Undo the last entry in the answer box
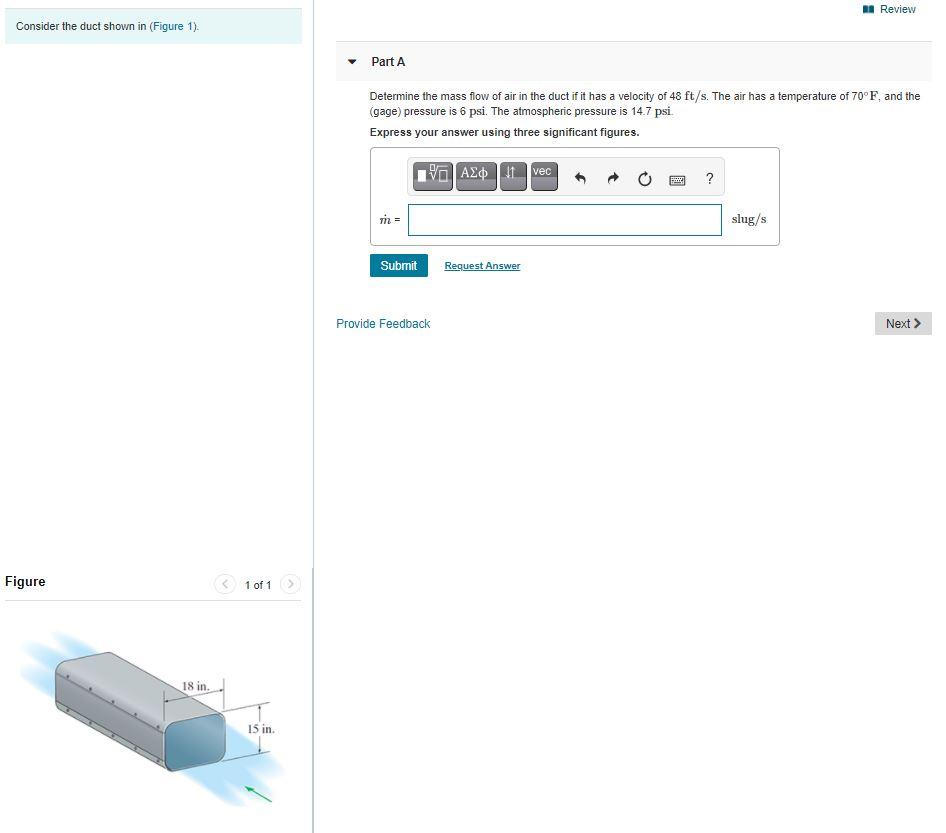This screenshot has height=833, width=946. [x=580, y=178]
